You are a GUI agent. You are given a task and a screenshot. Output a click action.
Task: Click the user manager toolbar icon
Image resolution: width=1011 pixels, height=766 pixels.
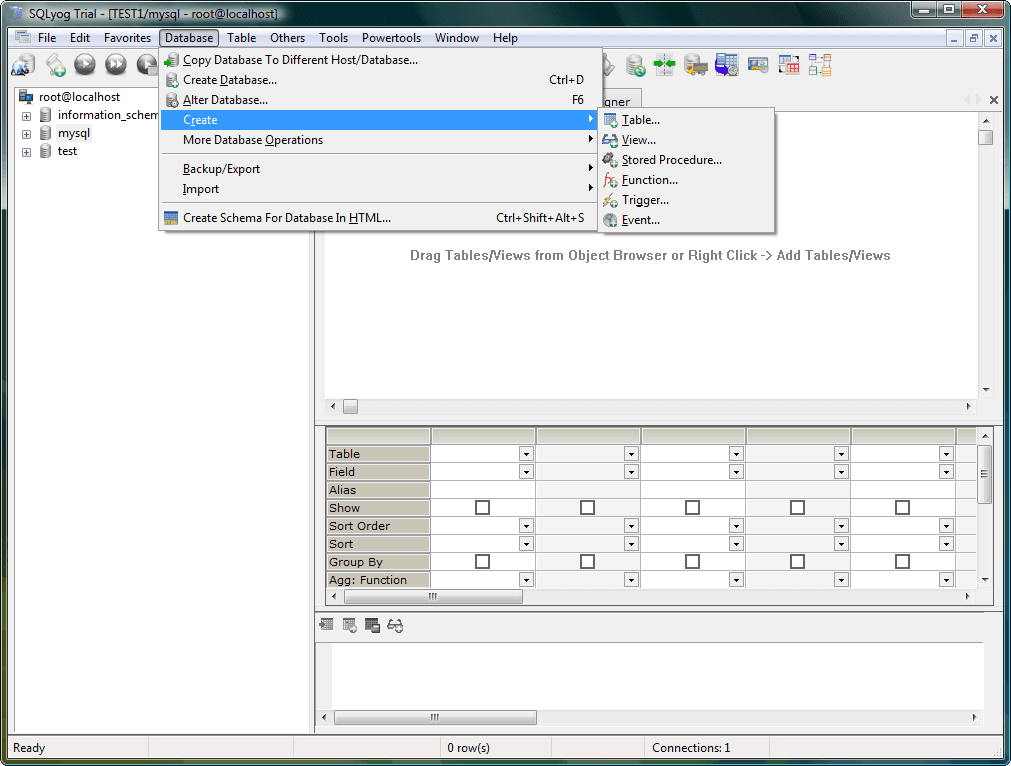[x=758, y=64]
